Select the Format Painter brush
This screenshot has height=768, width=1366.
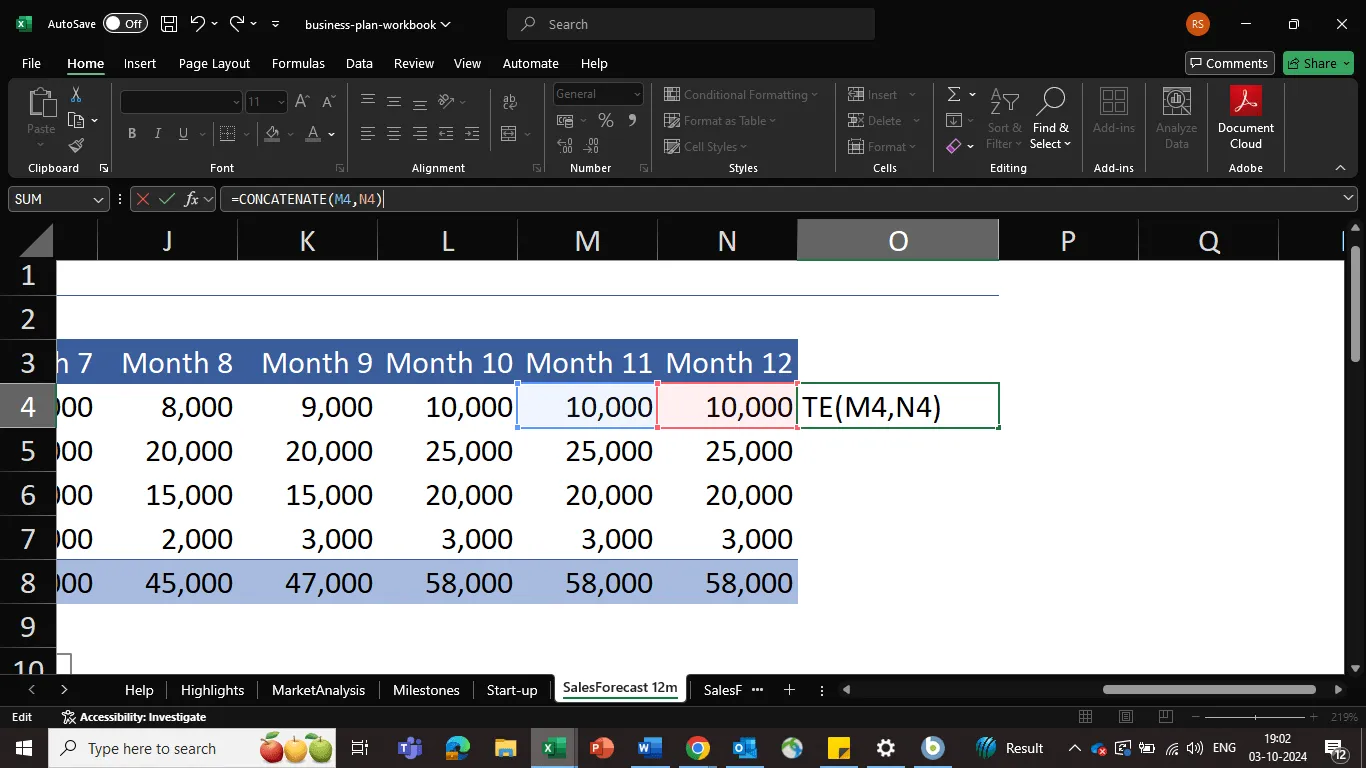(x=76, y=145)
